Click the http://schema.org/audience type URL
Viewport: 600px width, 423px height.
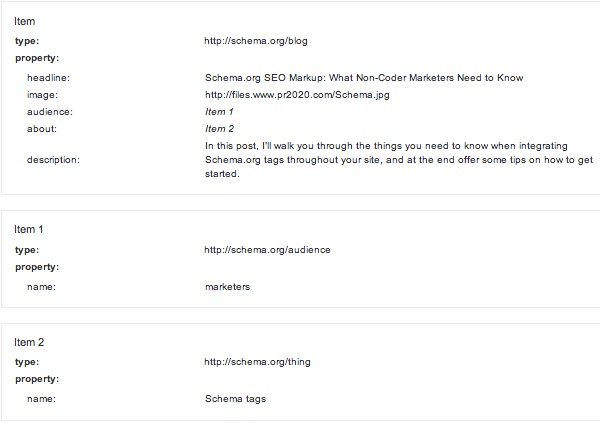(266, 250)
